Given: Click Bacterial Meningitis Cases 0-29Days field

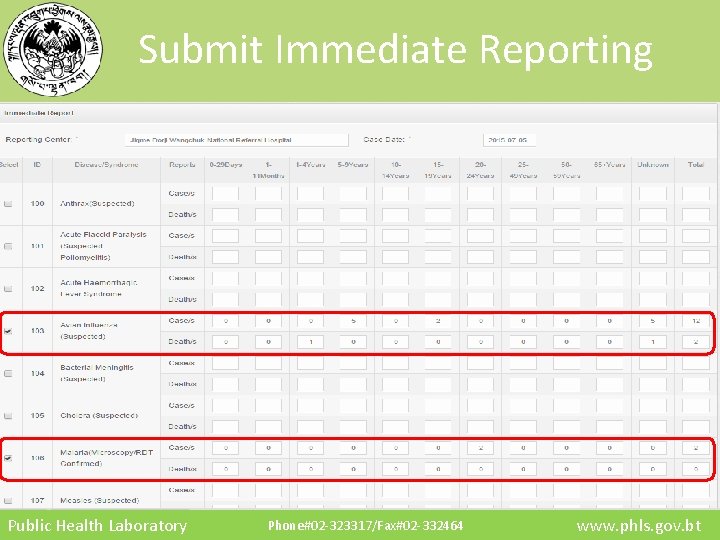Looking at the screenshot, I should [225, 363].
